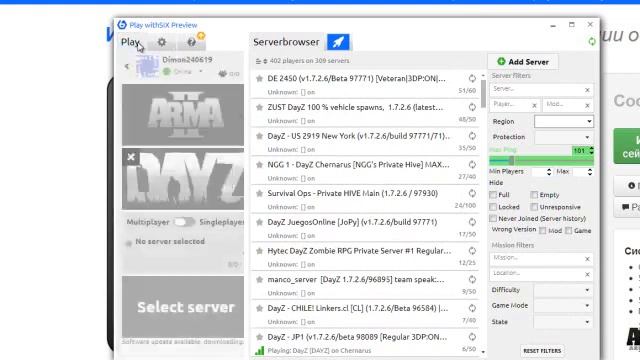Favorite the DayZ - JP1 server star
Screen dimensions: 640x360
click(x=259, y=337)
